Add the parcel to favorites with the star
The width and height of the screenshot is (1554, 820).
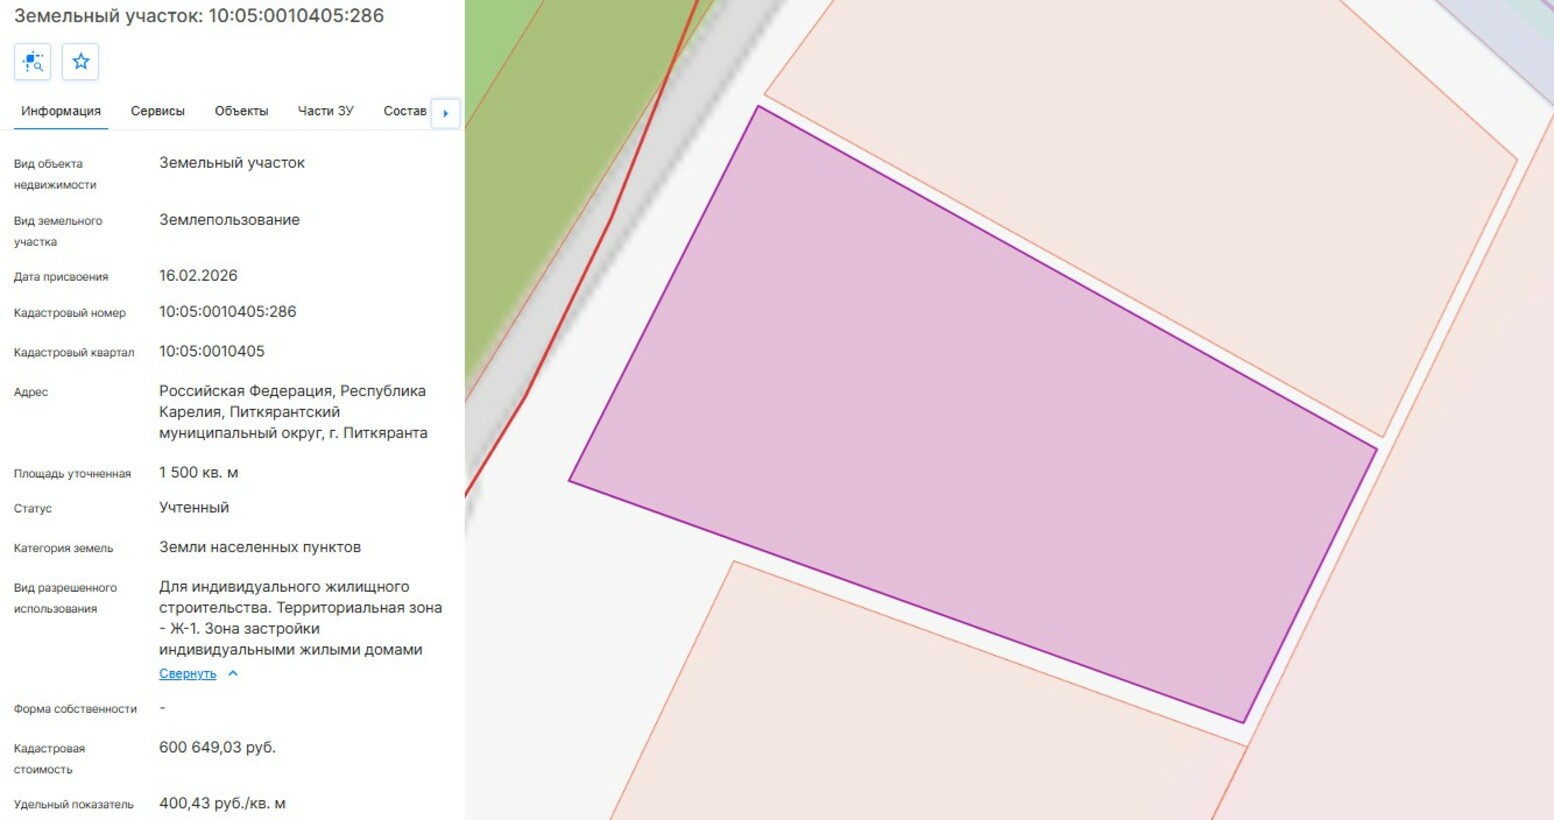[80, 62]
